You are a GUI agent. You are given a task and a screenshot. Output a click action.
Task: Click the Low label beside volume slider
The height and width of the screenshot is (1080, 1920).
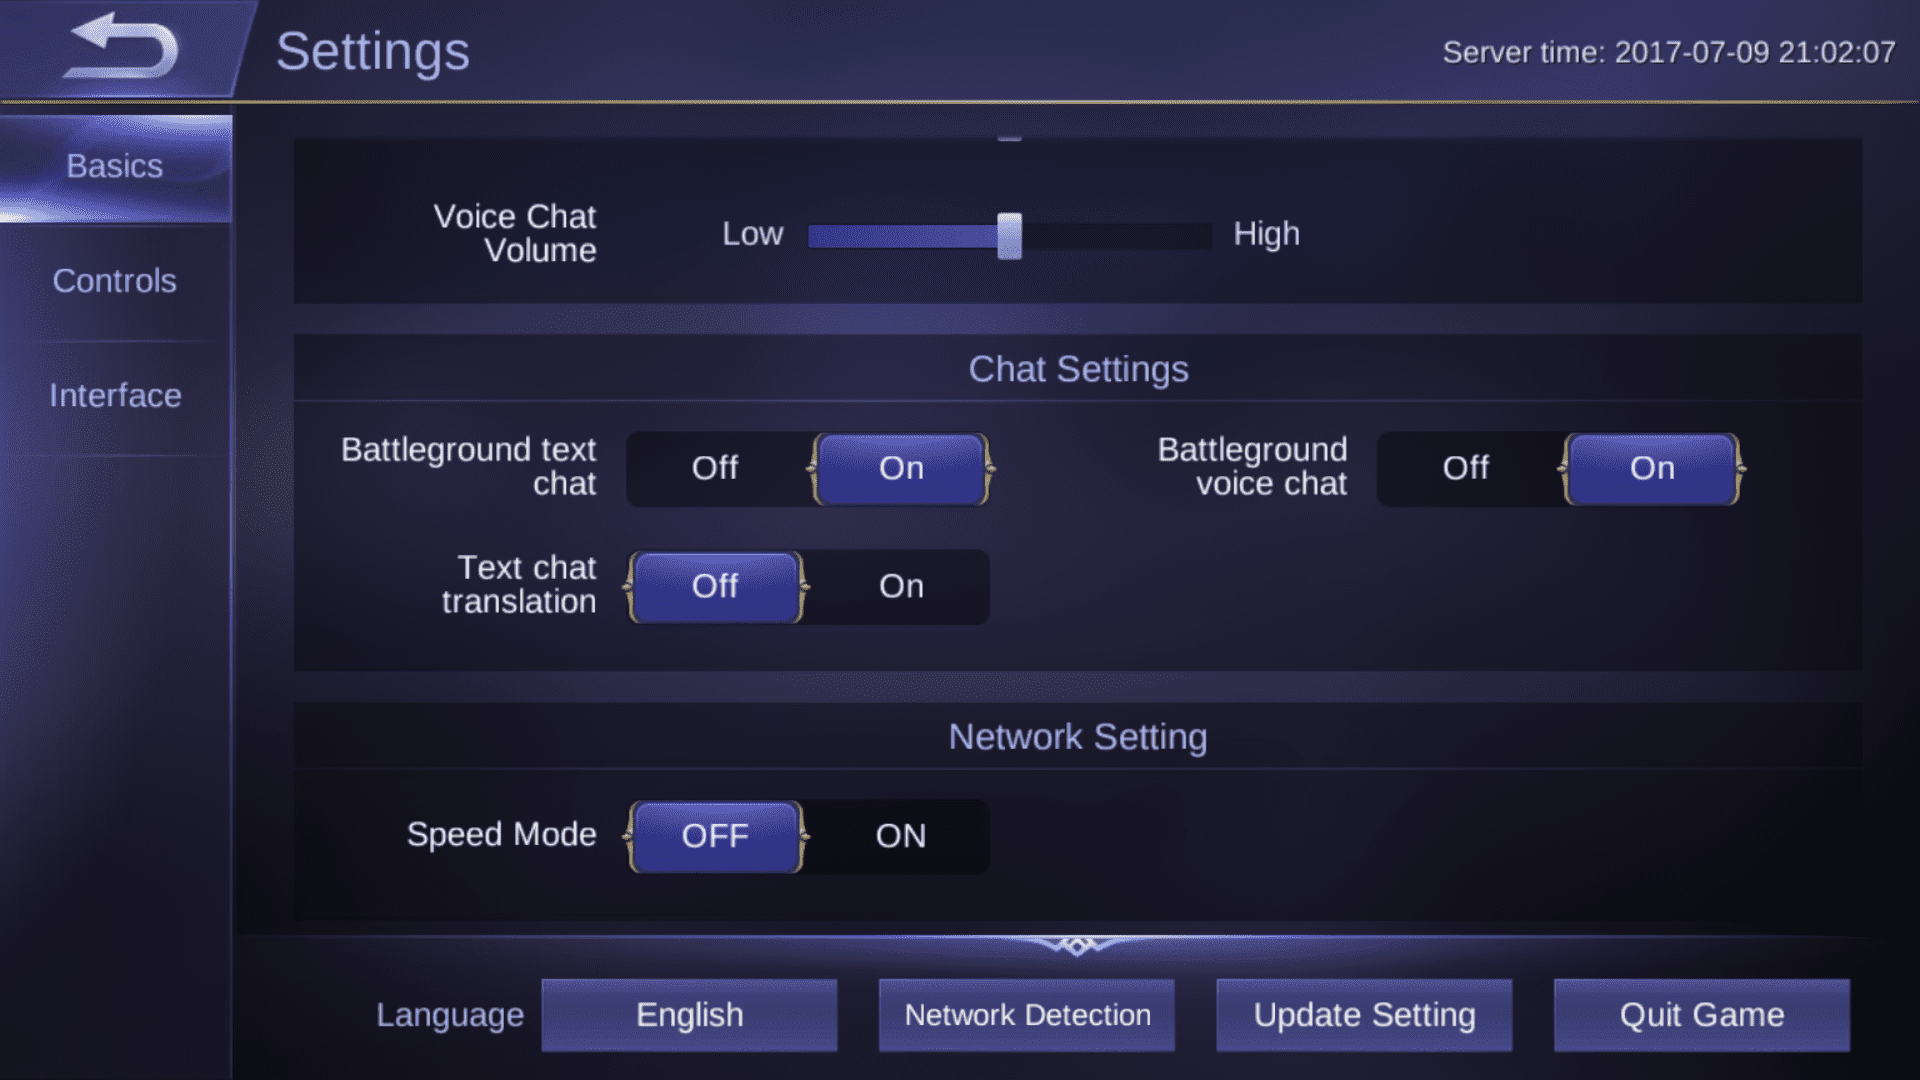pyautogui.click(x=752, y=234)
